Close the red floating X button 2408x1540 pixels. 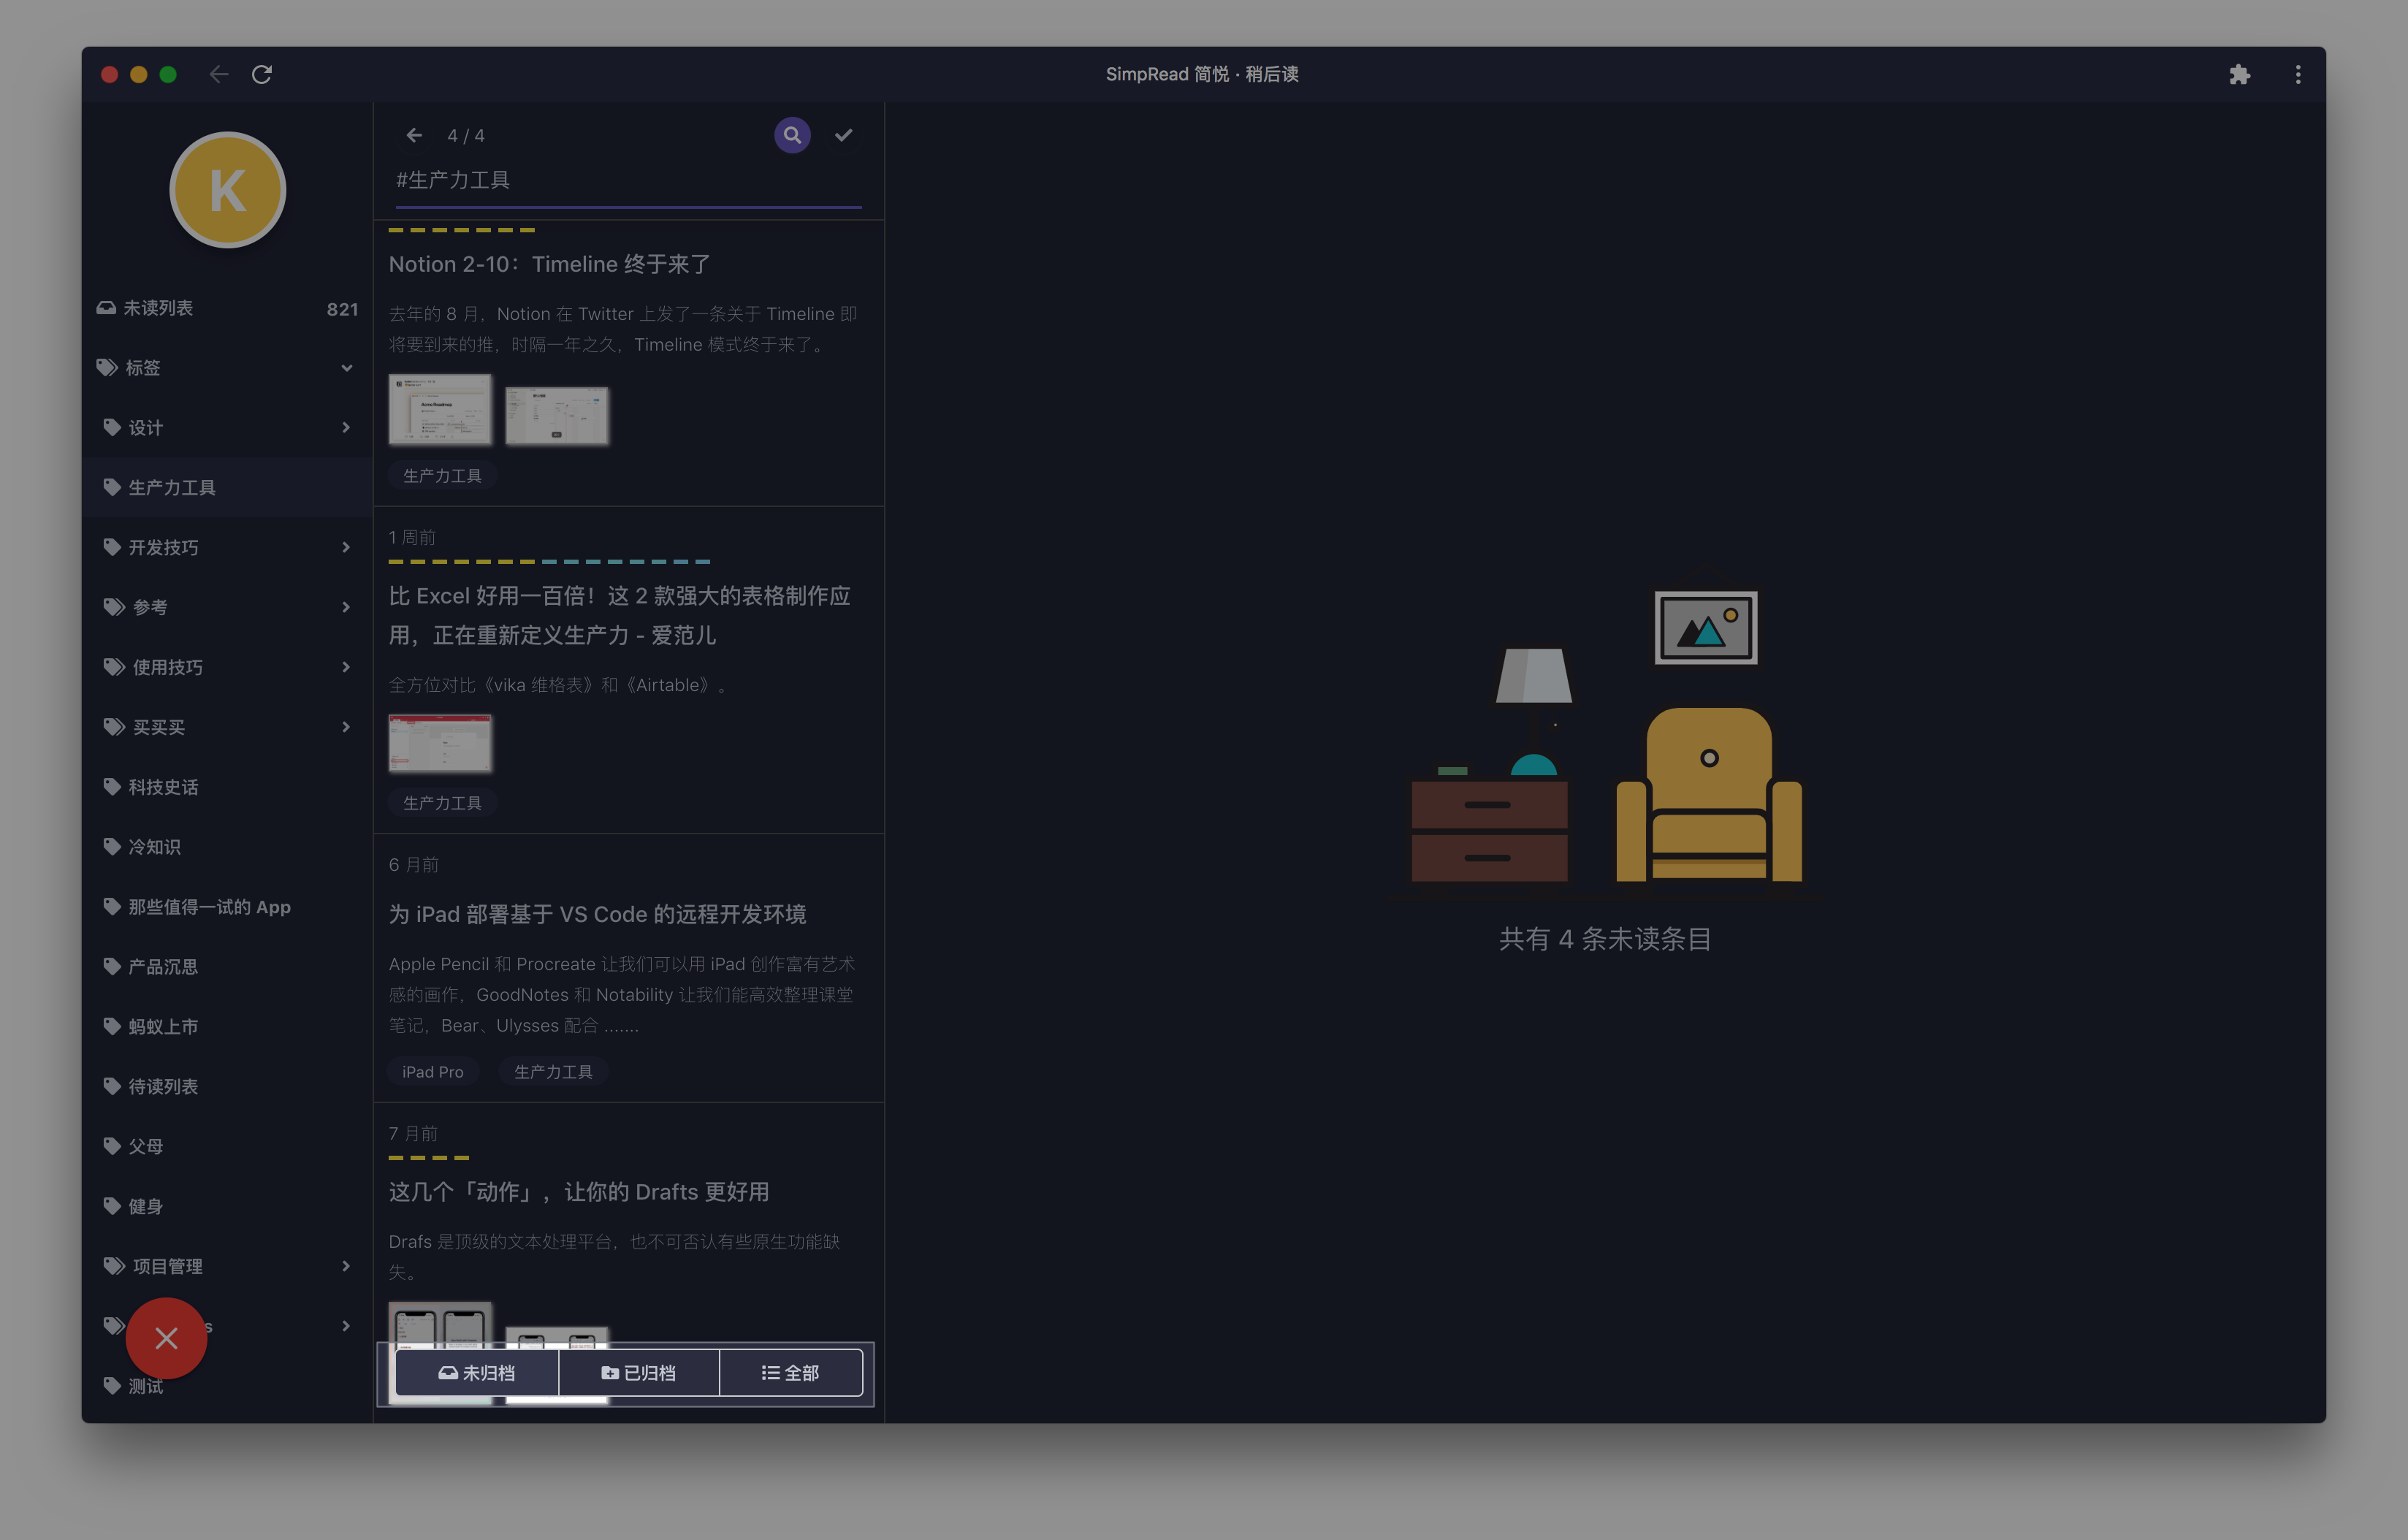point(166,1338)
